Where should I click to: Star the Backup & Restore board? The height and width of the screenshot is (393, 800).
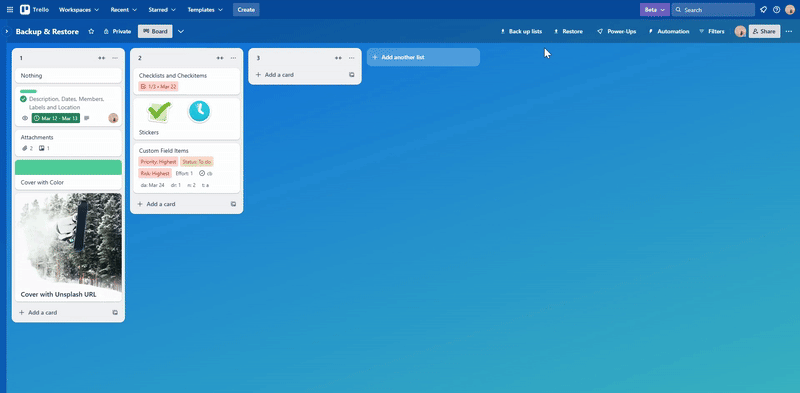pos(91,32)
